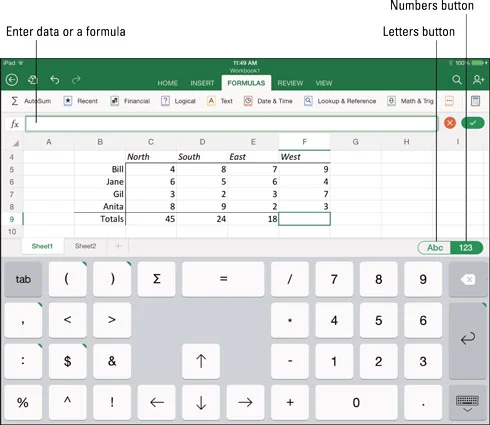Switch keyboard to 123 numbers mode
Viewport: 490px width, 425px height.
point(466,248)
